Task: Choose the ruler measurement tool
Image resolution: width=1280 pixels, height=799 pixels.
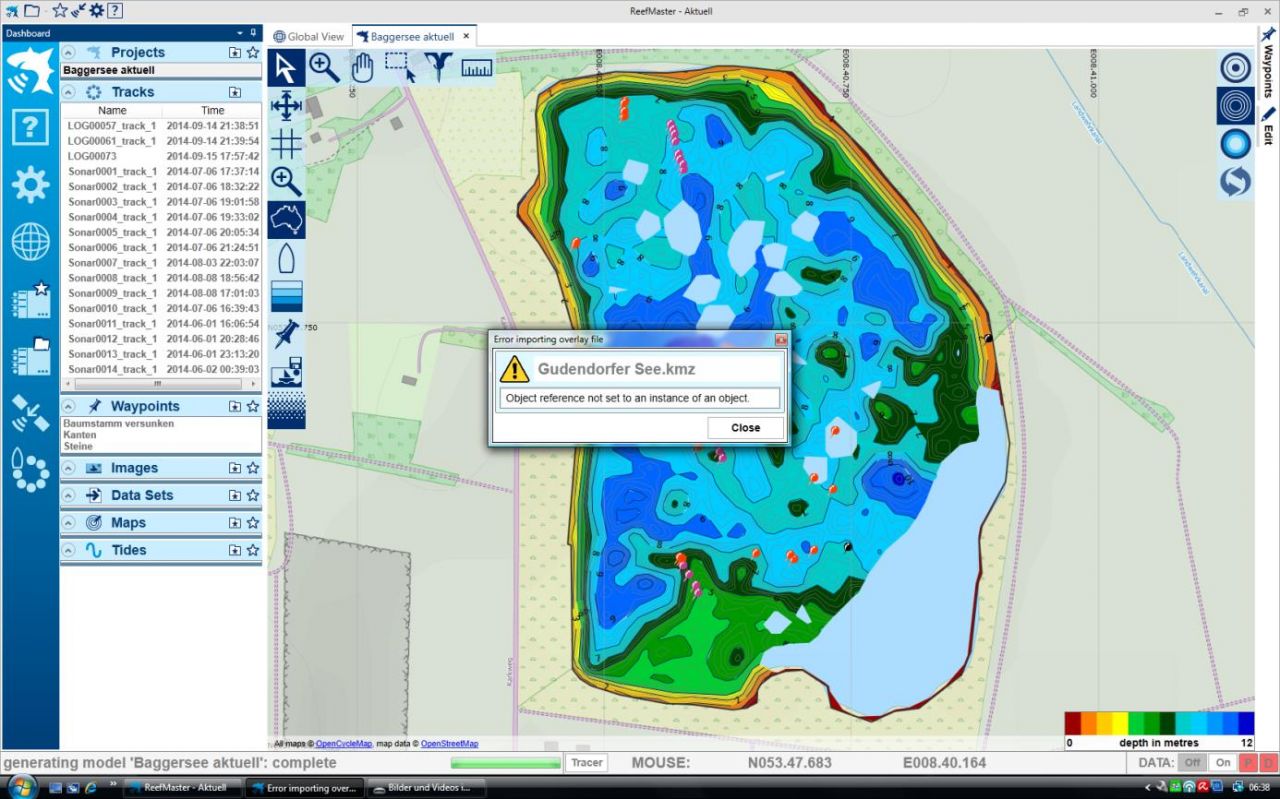Action: pos(477,68)
